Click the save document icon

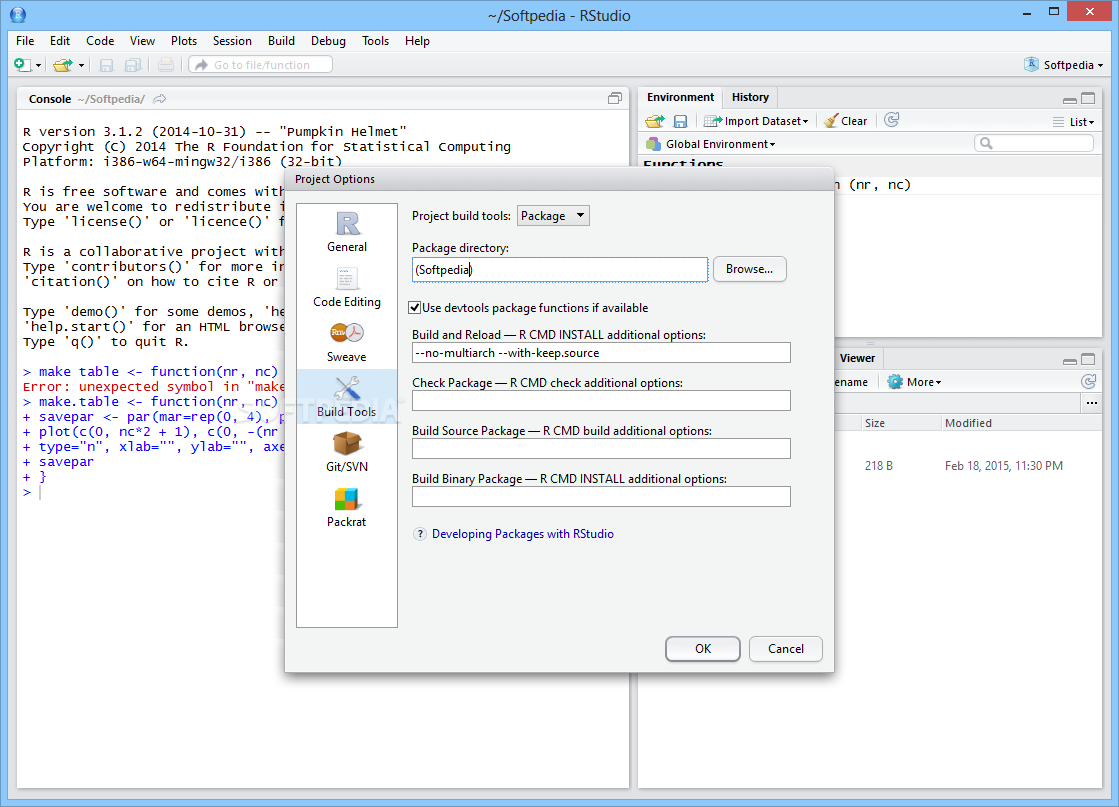click(x=106, y=65)
